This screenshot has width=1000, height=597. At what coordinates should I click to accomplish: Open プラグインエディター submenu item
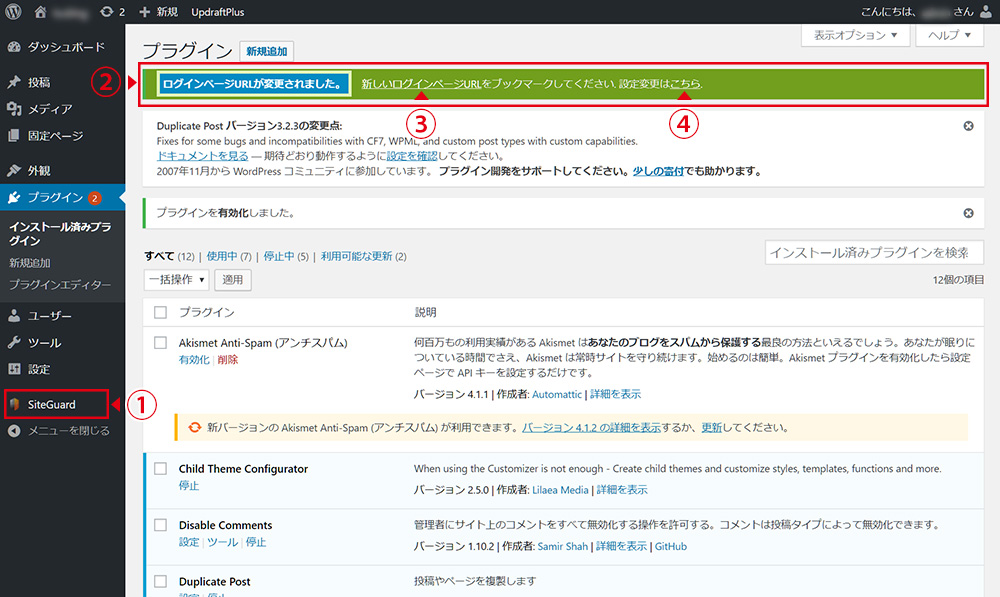[x=60, y=284]
